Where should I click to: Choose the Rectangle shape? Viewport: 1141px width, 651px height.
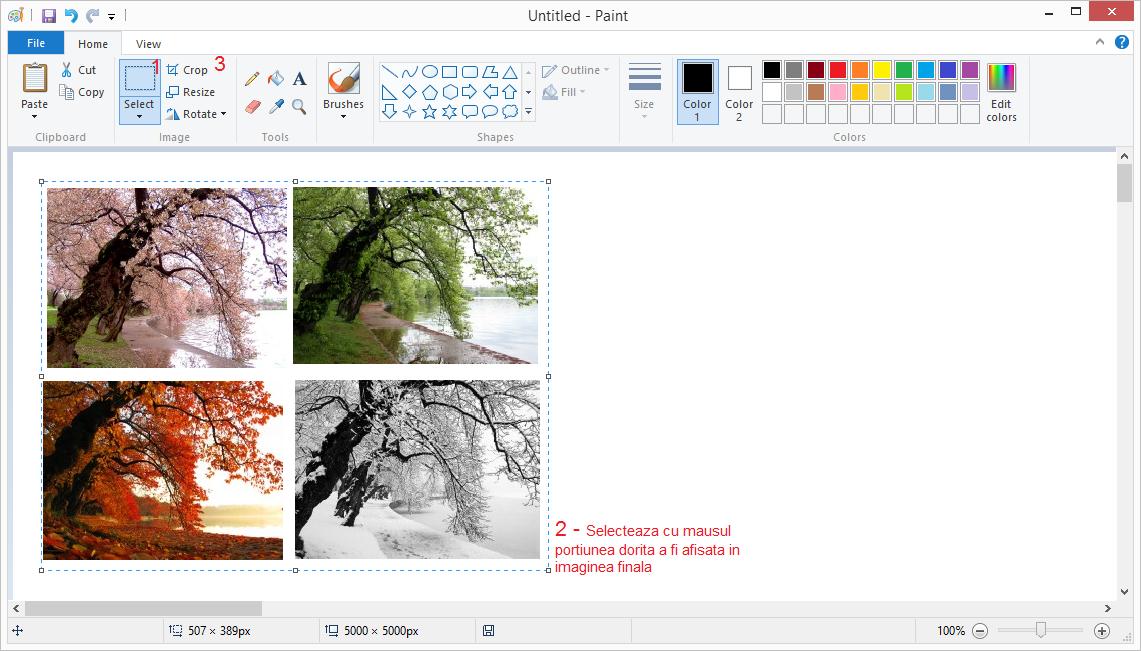(450, 71)
